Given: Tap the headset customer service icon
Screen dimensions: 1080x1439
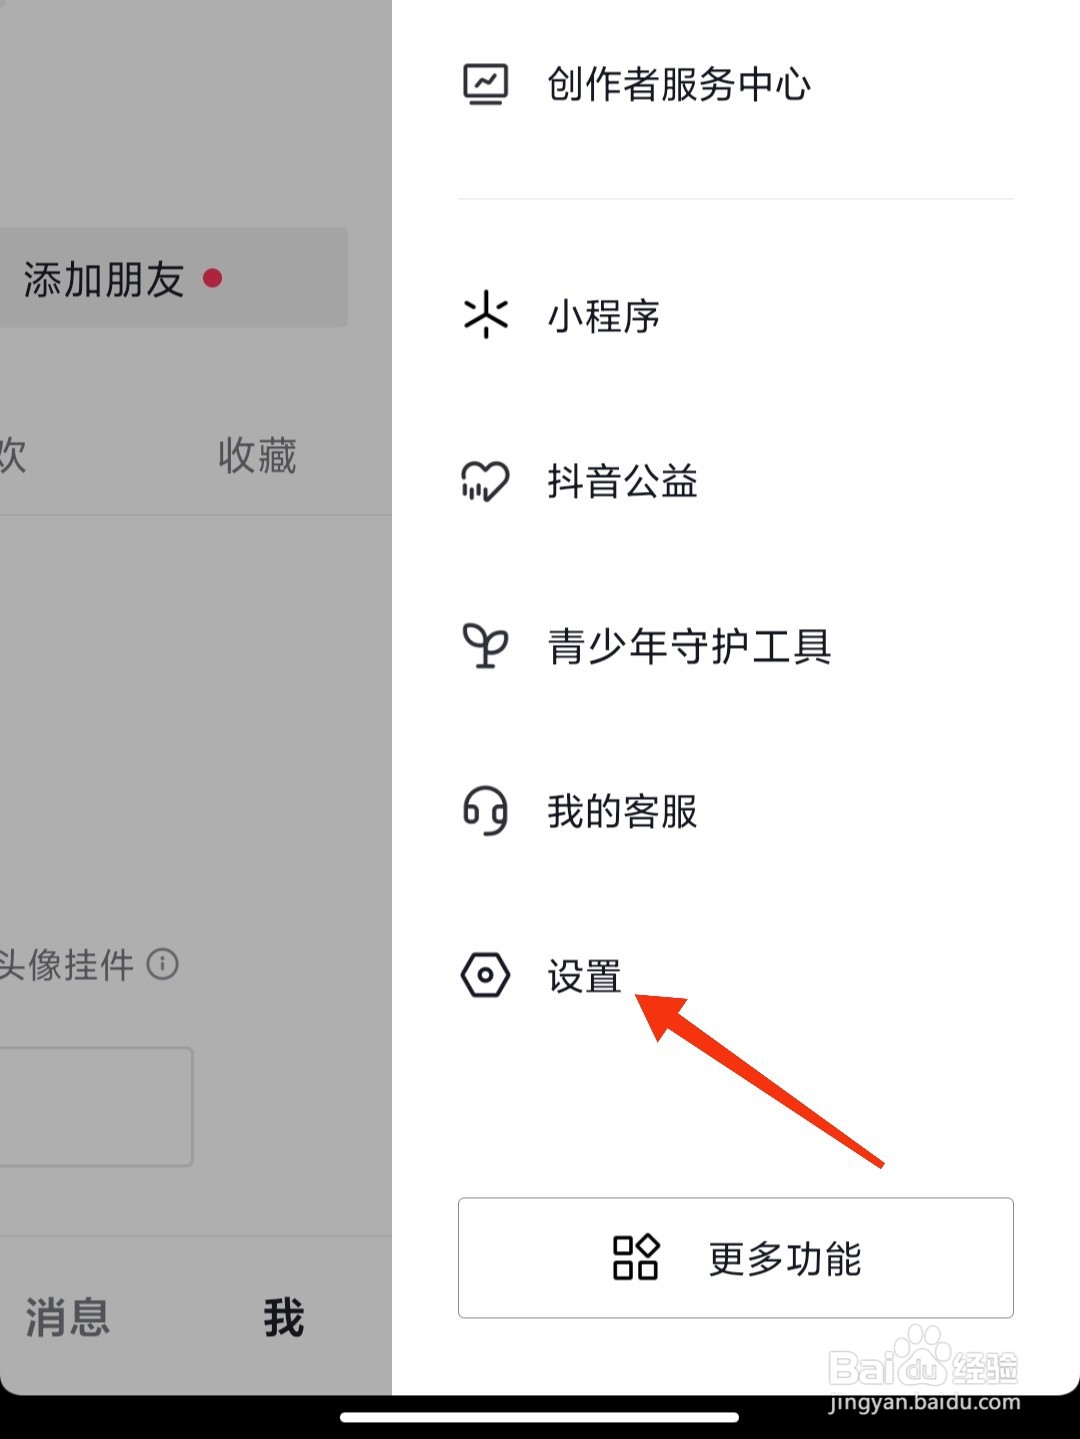Looking at the screenshot, I should coord(485,810).
